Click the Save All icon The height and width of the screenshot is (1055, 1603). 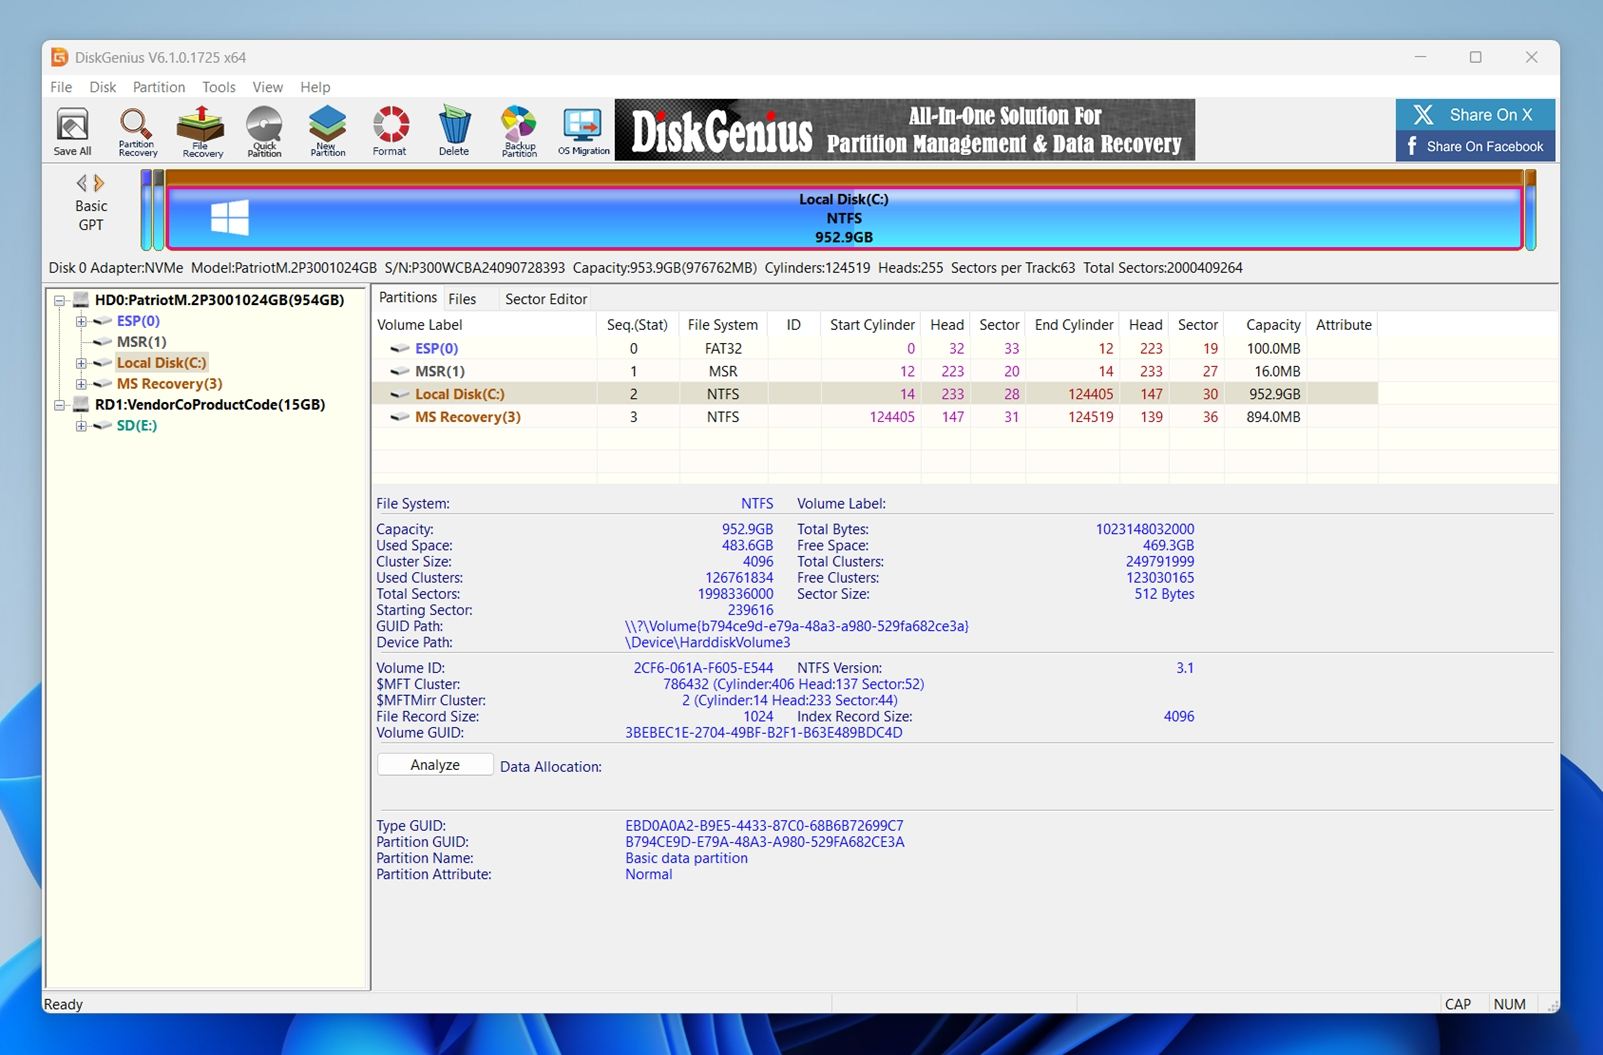[71, 130]
